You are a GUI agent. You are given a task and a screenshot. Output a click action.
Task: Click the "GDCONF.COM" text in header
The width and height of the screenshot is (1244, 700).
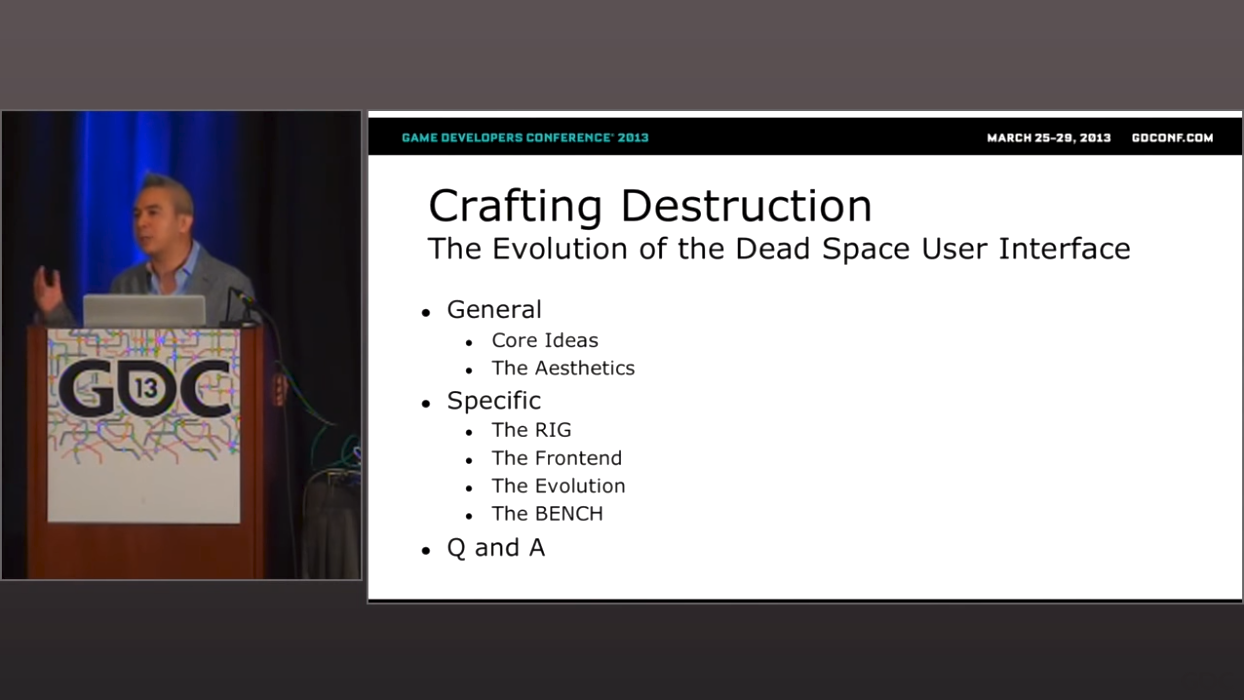pyautogui.click(x=1172, y=138)
